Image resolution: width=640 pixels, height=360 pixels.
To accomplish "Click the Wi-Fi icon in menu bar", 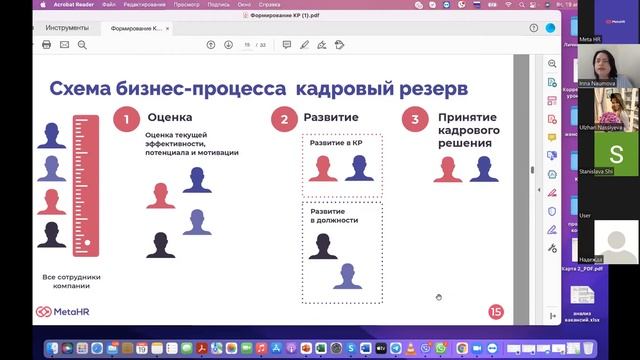I will point(508,4).
